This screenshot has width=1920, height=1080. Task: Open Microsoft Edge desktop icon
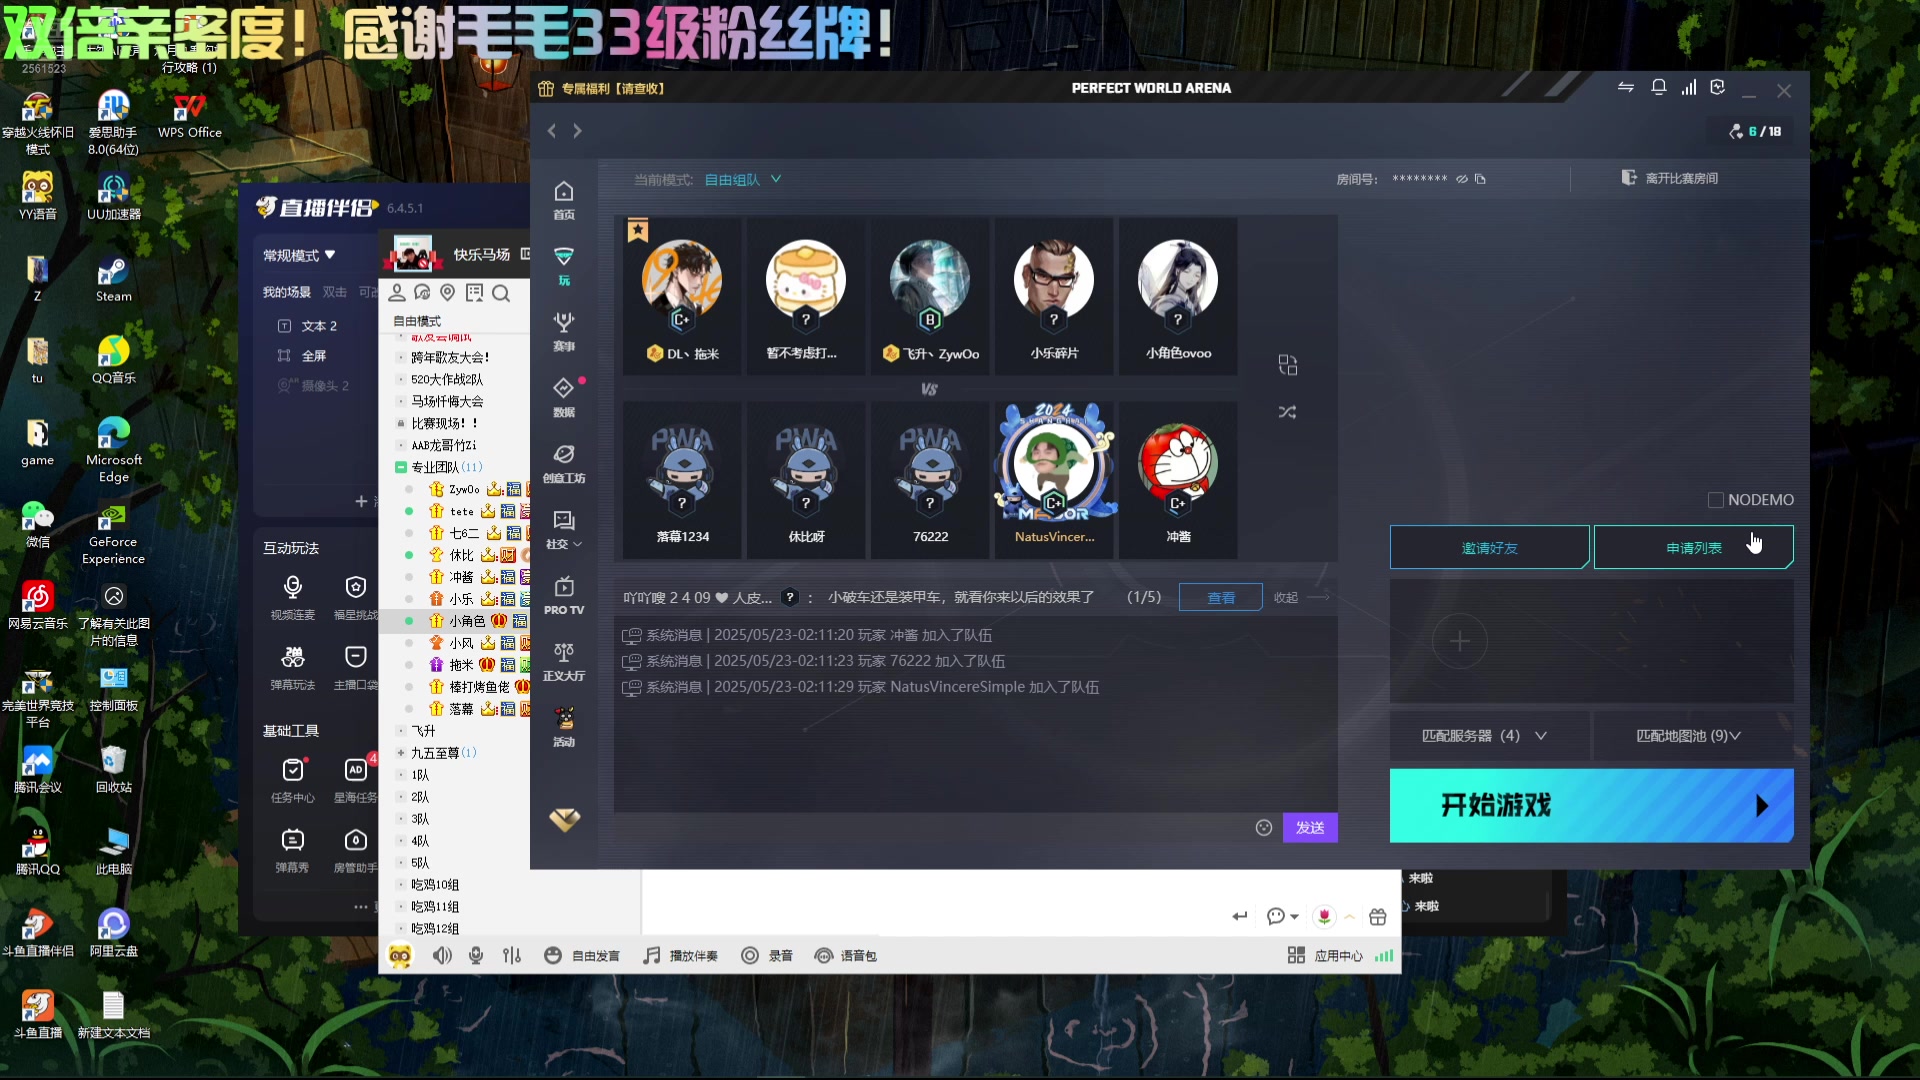(114, 450)
